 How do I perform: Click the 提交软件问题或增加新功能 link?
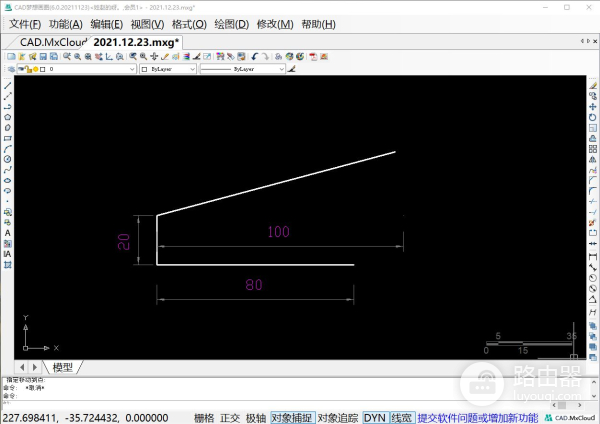coord(477,417)
